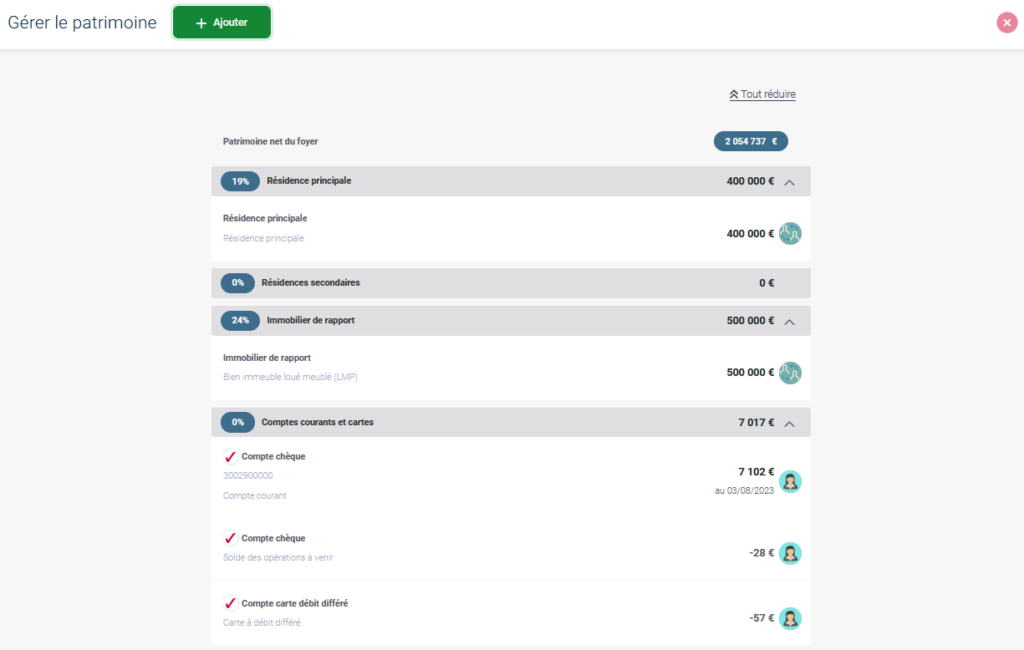
Task: Close the Gérer le patrimoine panel
Action: tap(1007, 23)
